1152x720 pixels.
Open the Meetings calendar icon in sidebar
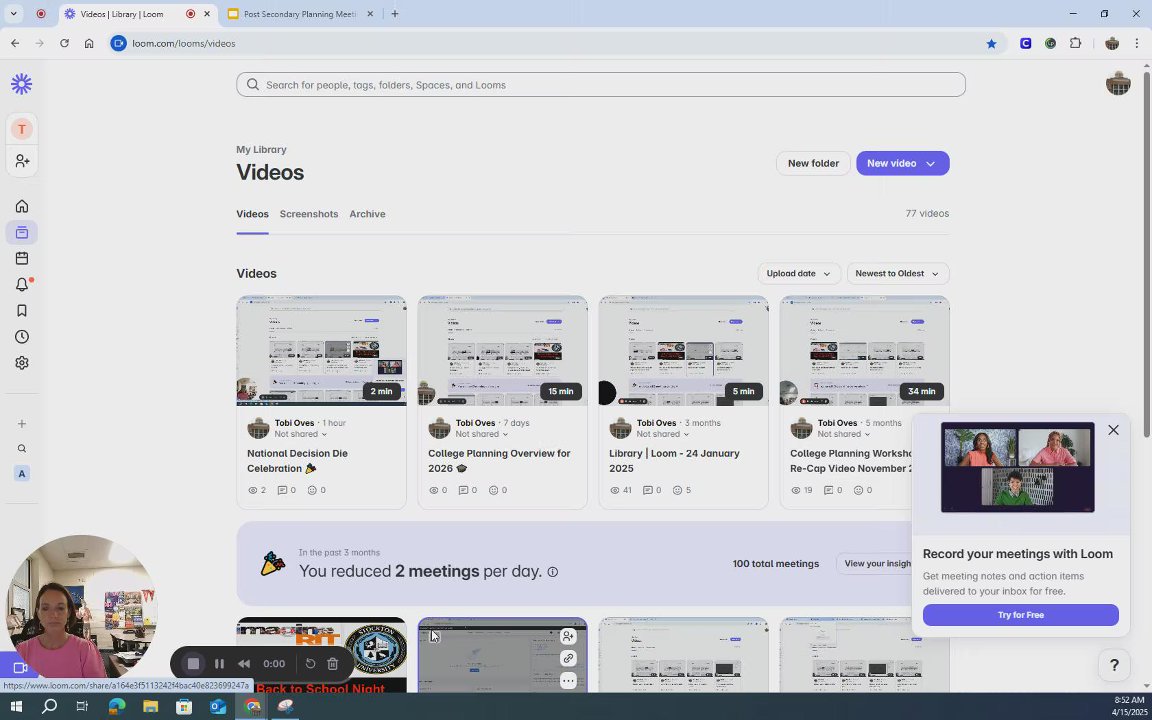22,259
